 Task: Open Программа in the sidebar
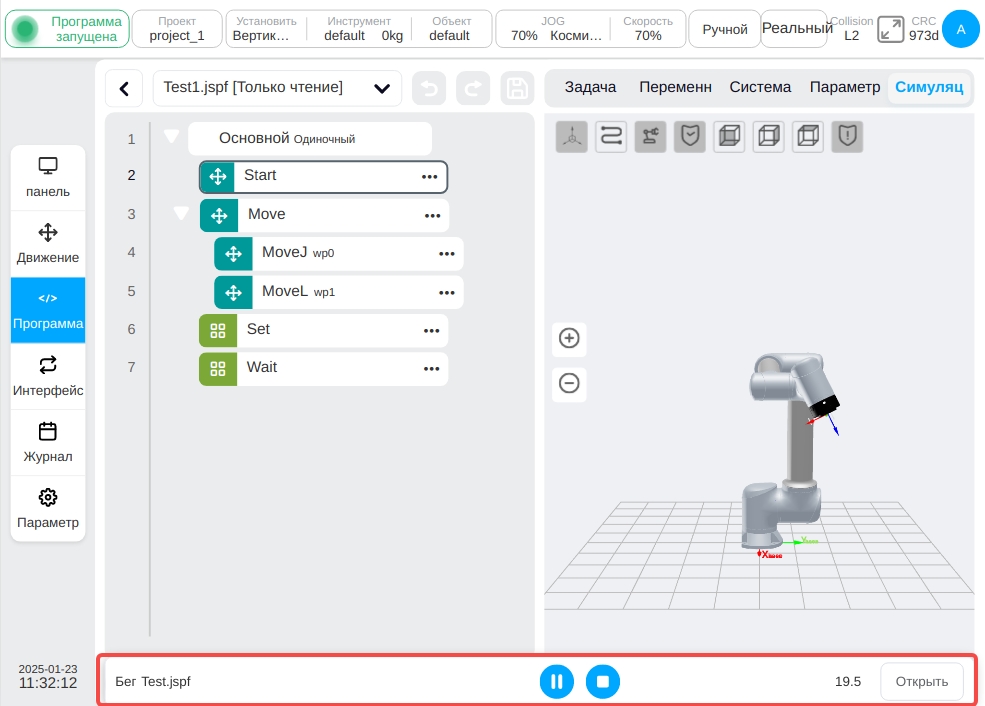click(x=48, y=310)
